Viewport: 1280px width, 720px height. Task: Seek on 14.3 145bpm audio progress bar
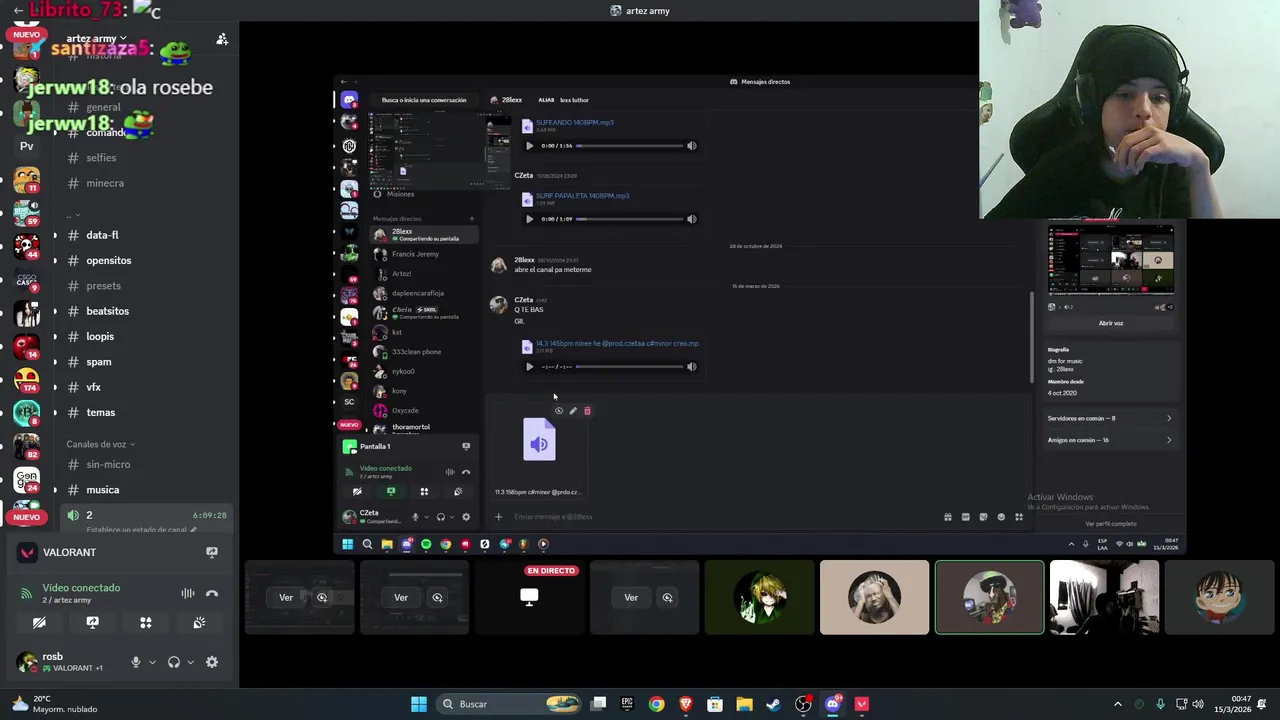(629, 367)
